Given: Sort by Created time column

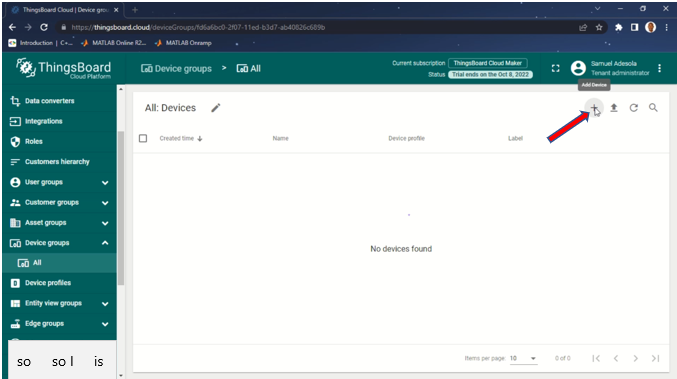Looking at the screenshot, I should pos(181,138).
